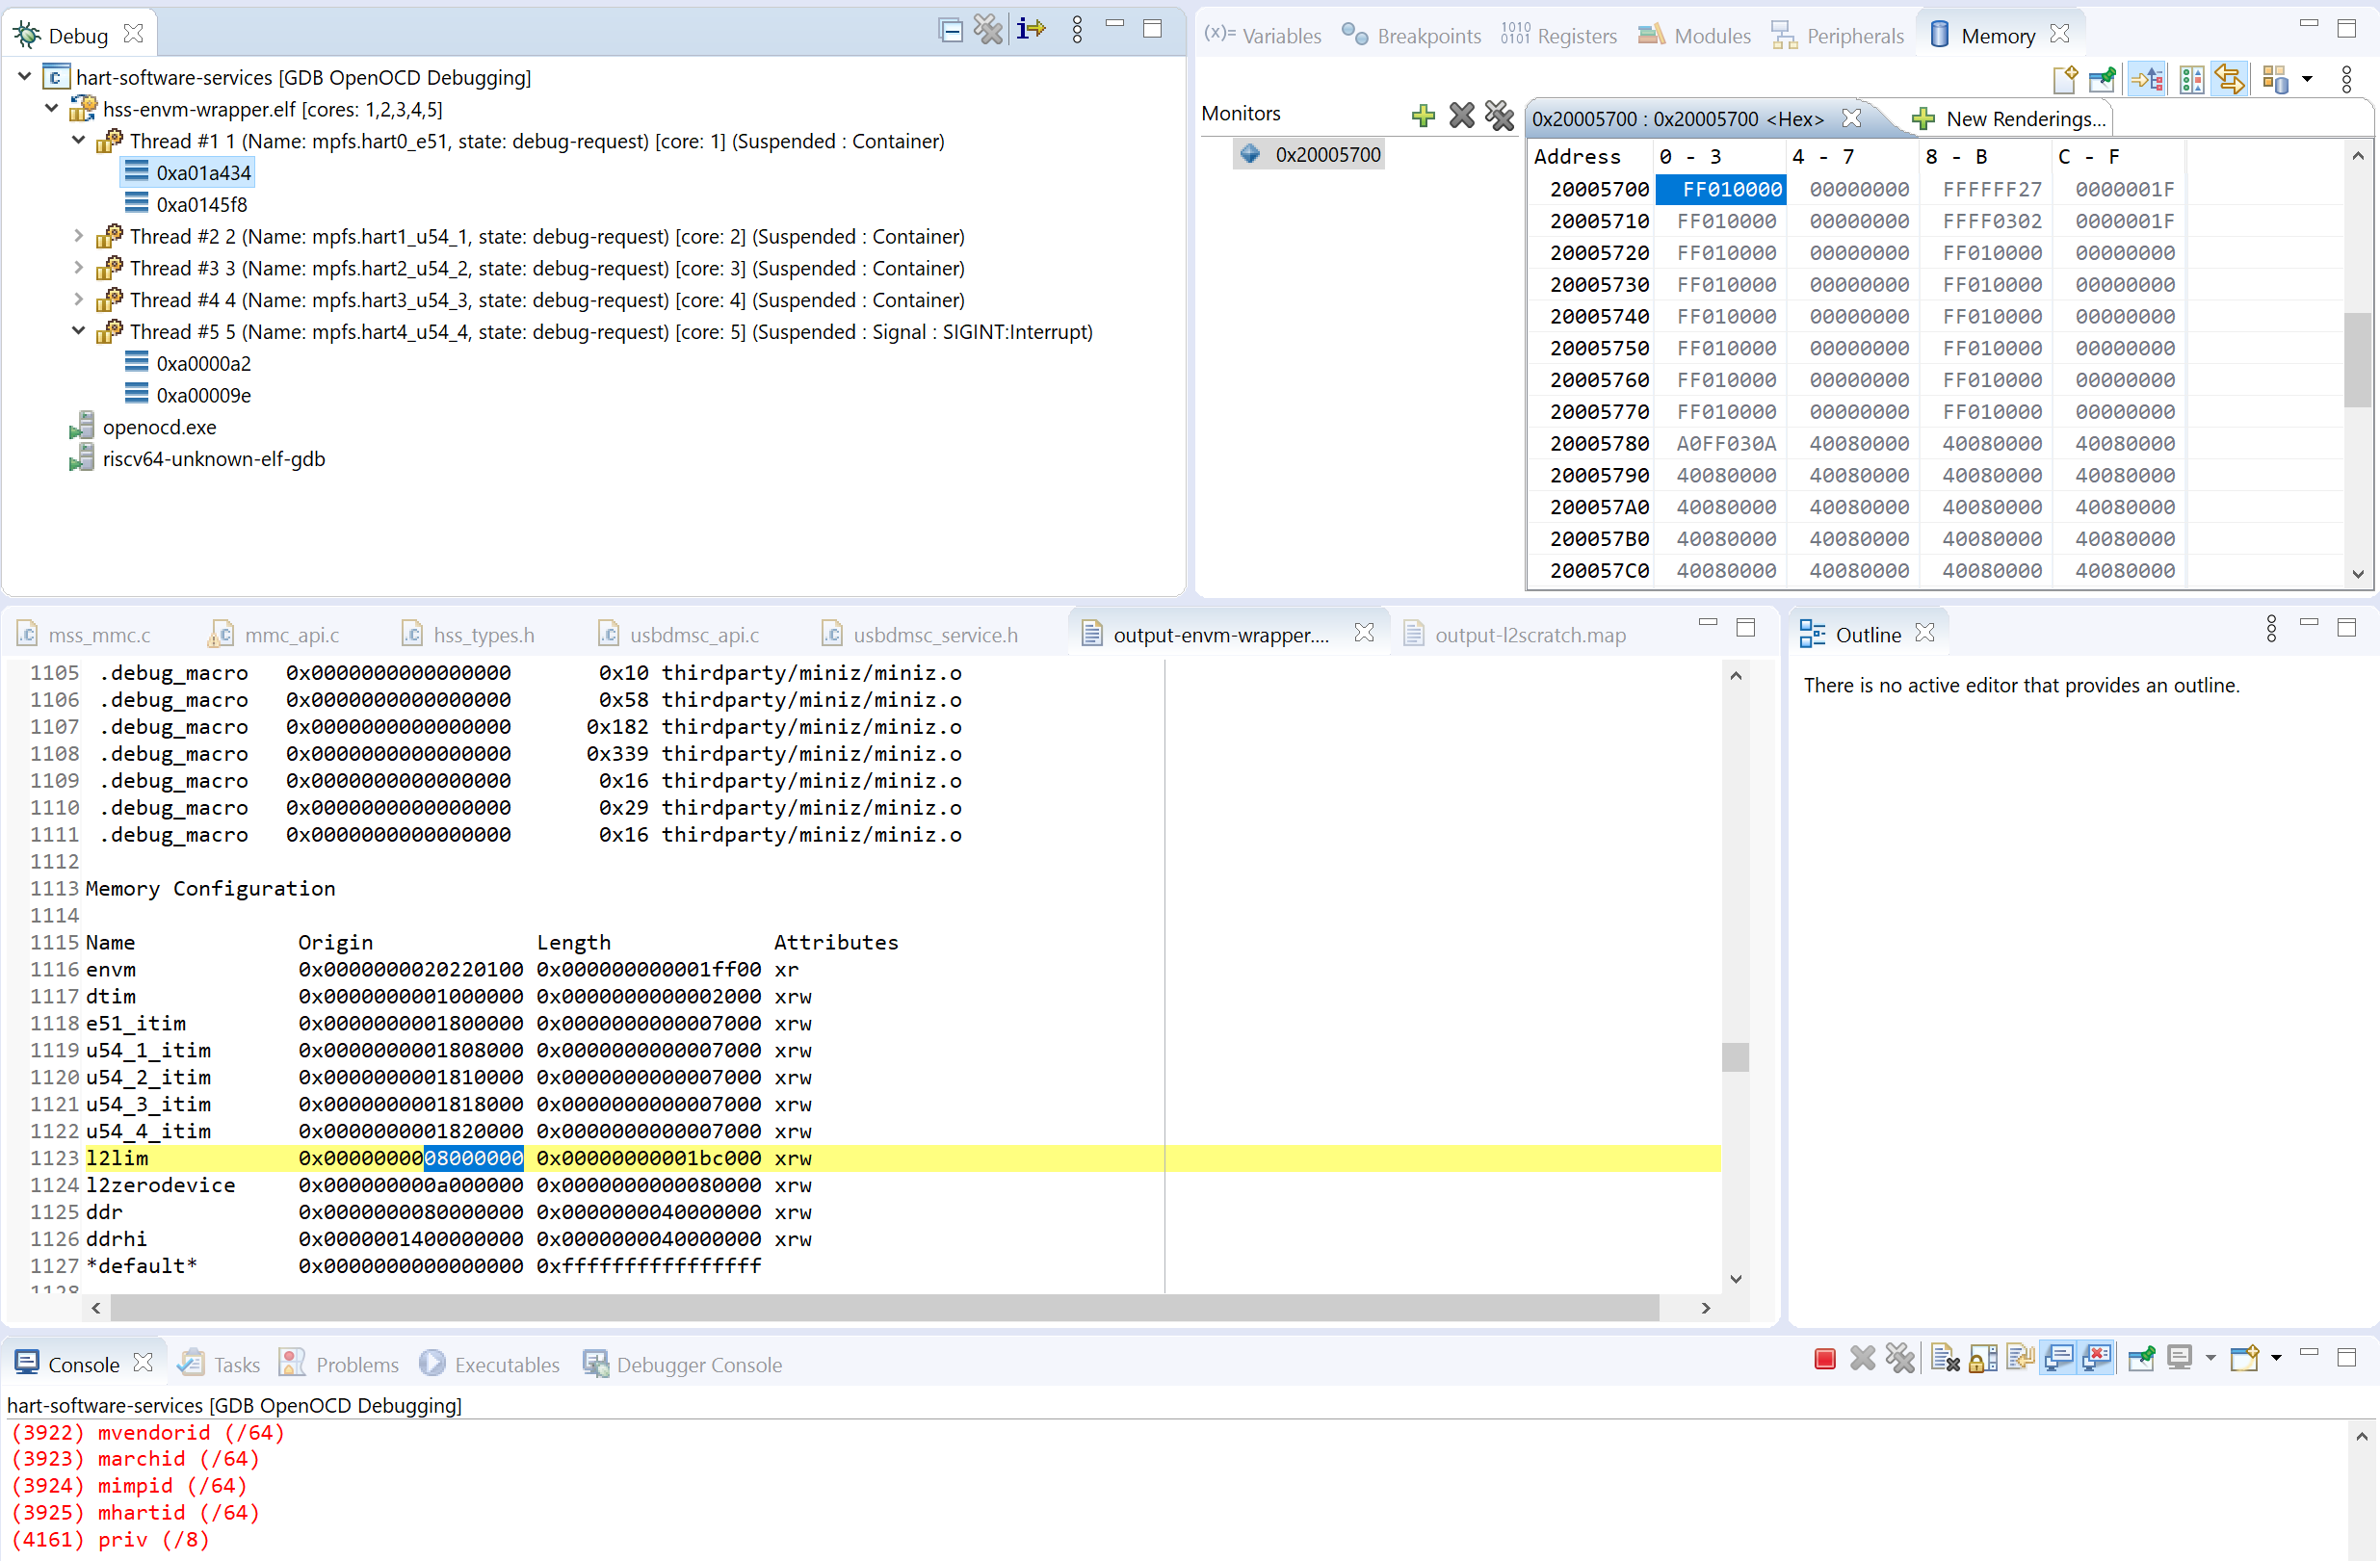Screen dimensions: 2380x1561
Task: Remove the selected memory monitor
Action: pos(1461,113)
